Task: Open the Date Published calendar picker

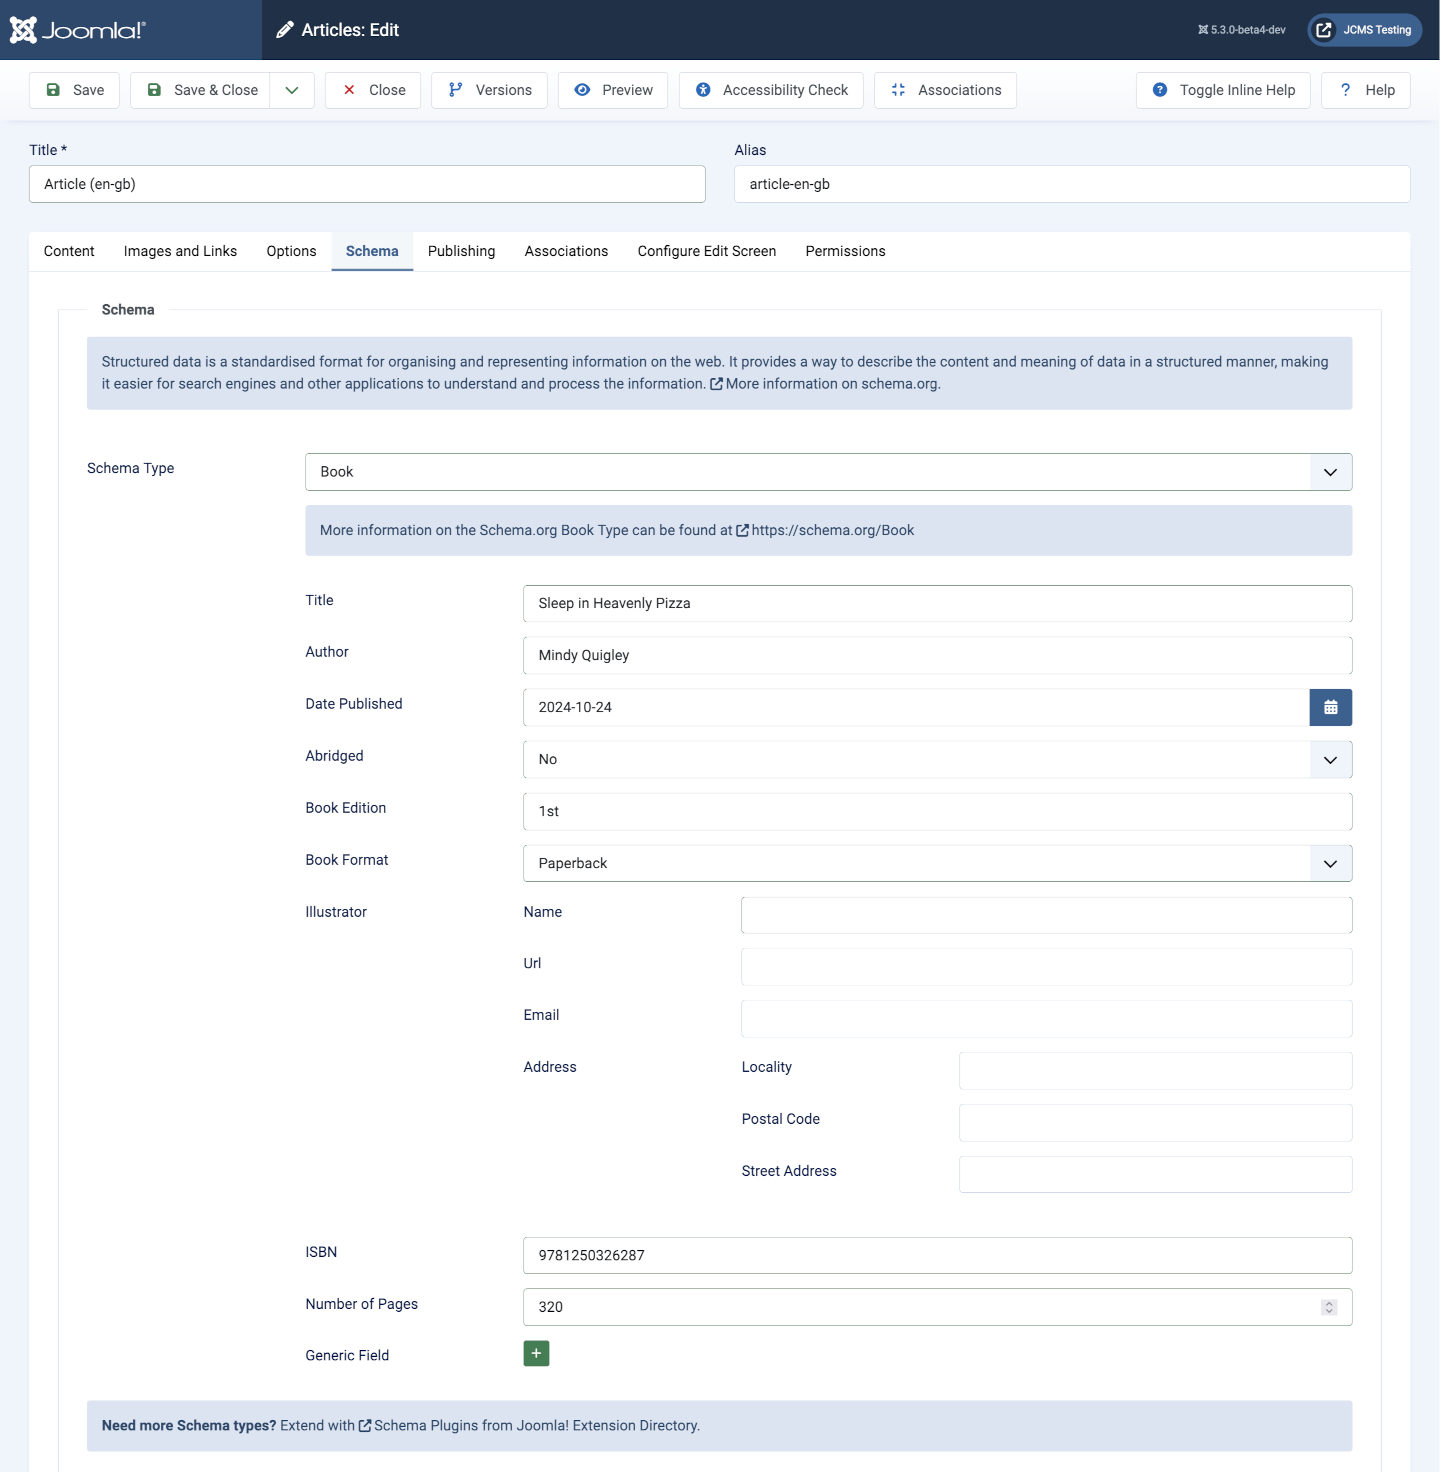Action: click(x=1331, y=708)
